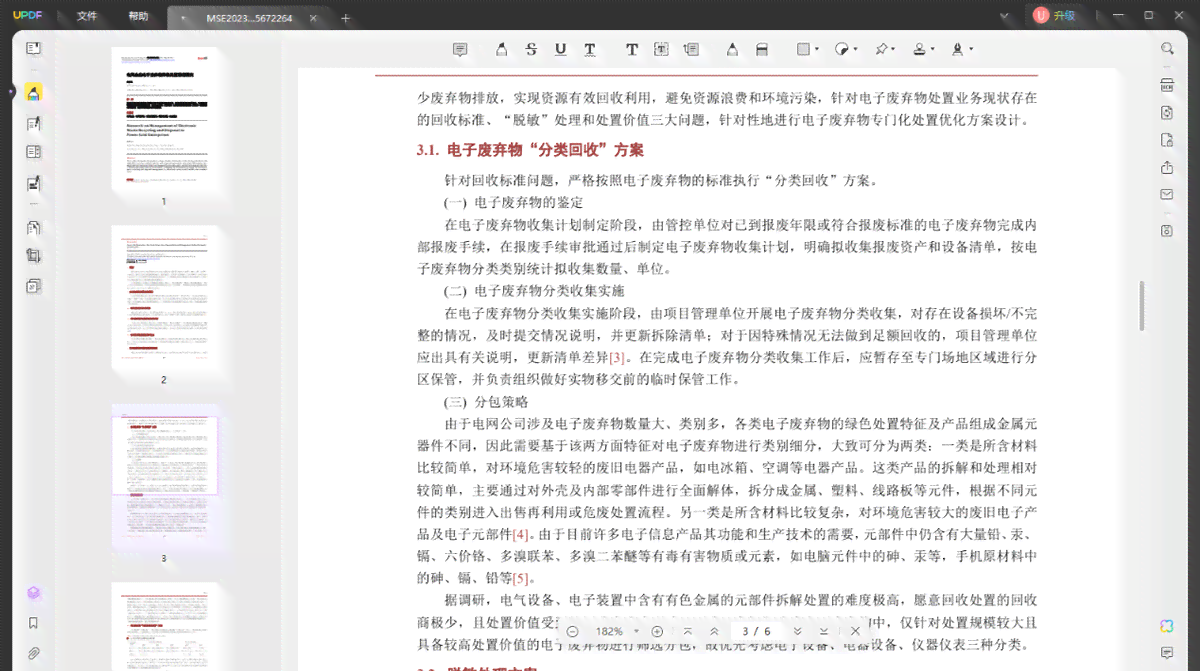Select the eraser tool

[762, 49]
